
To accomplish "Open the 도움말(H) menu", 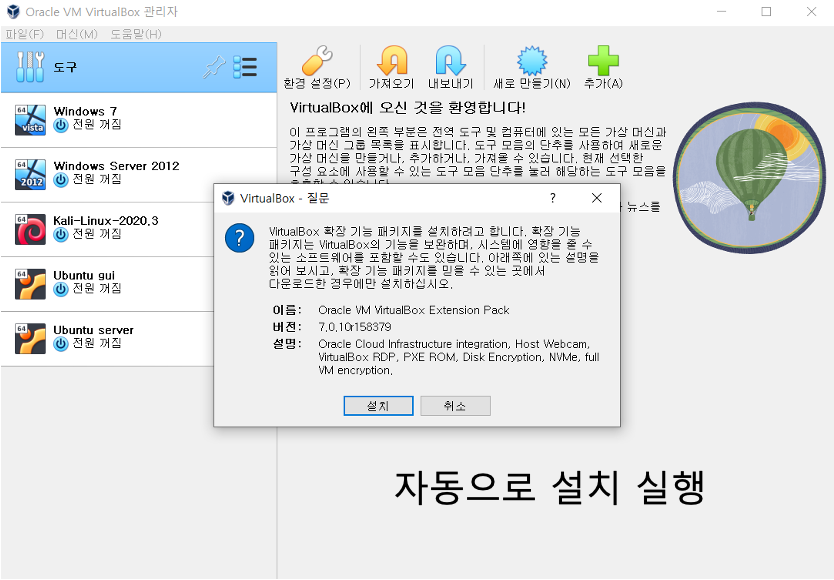I will point(136,34).
